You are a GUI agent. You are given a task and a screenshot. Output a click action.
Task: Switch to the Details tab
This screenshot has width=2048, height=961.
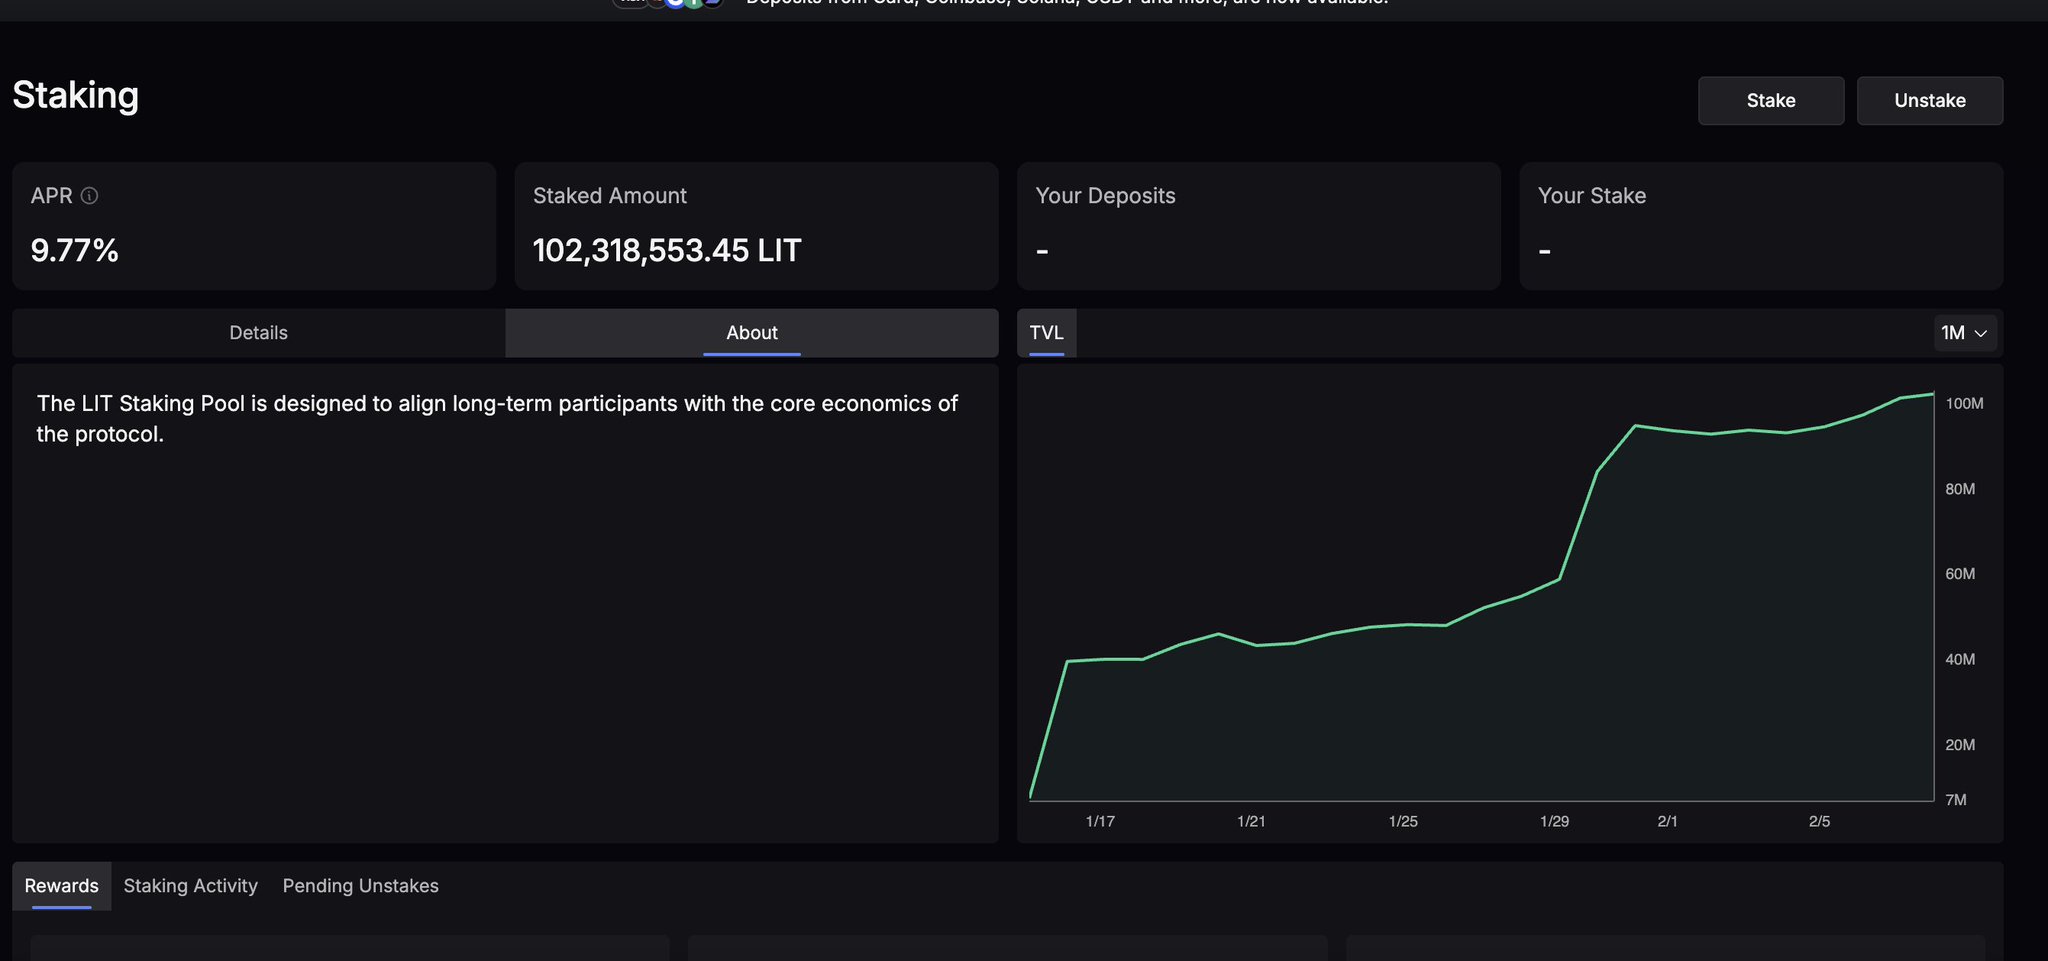(258, 333)
